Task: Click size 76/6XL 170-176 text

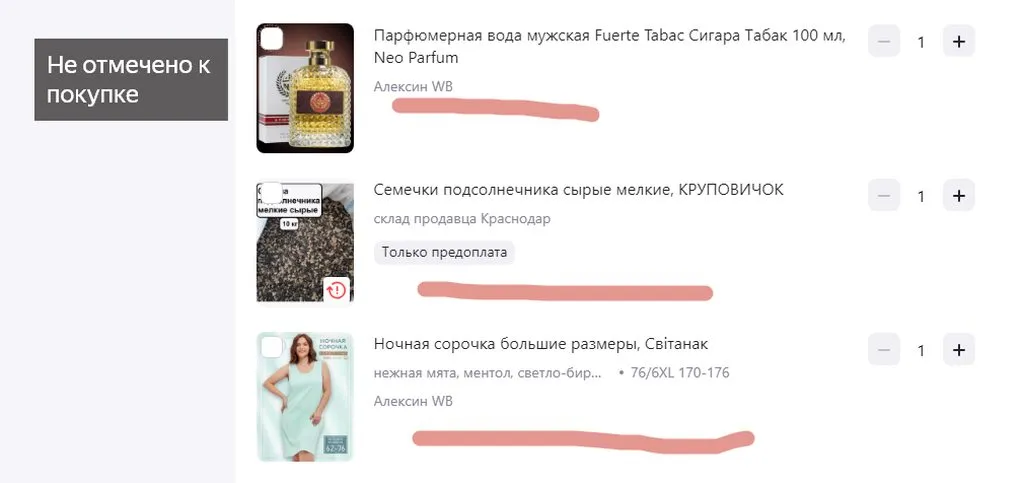Action: tap(680, 373)
